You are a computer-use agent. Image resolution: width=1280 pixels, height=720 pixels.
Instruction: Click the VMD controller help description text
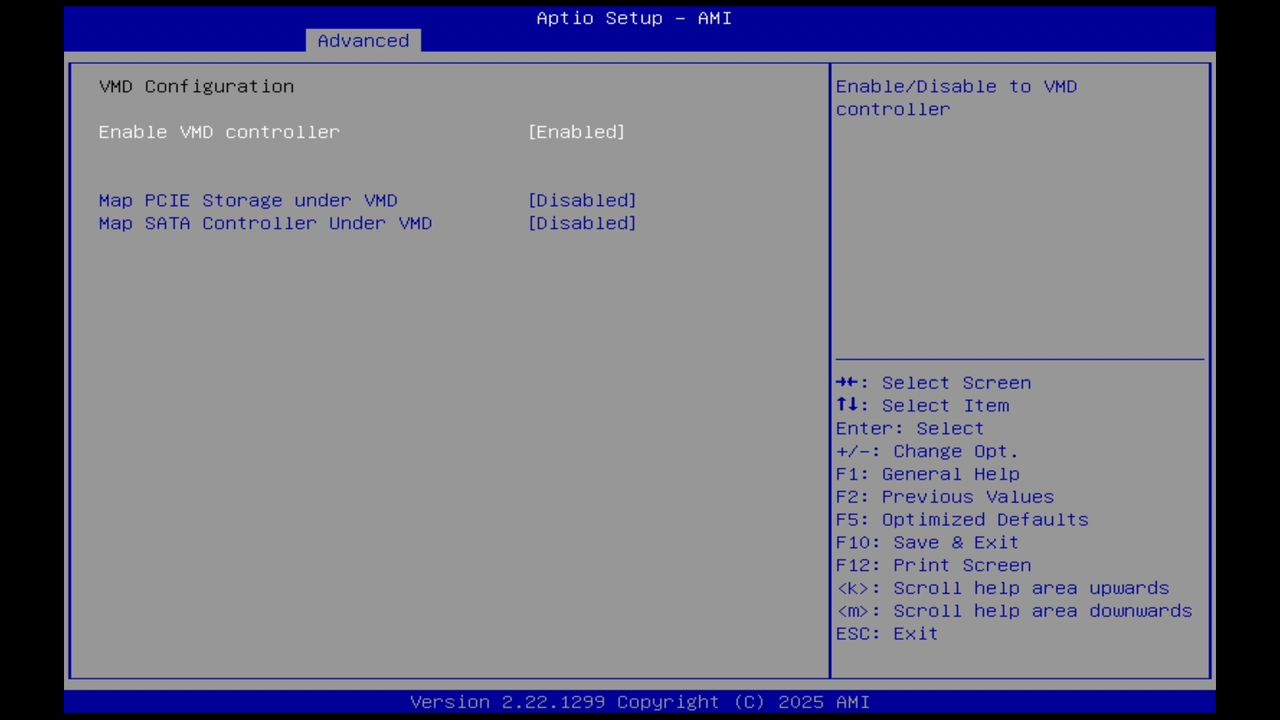956,97
